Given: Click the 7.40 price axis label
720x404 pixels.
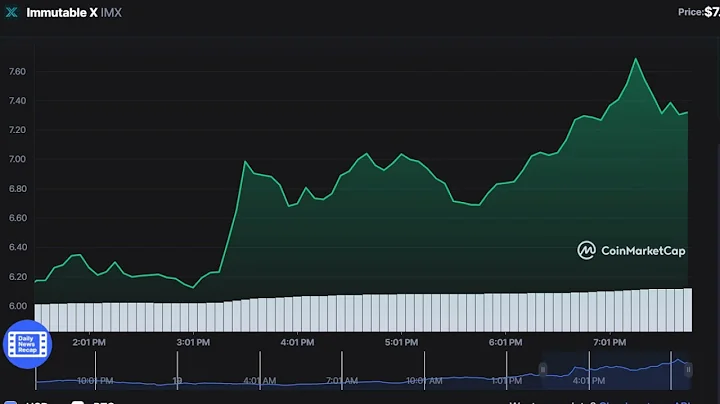Looking at the screenshot, I should [x=17, y=101].
